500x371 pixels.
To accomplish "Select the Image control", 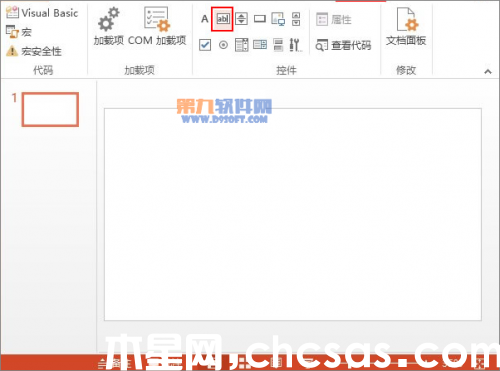I will pos(278,19).
